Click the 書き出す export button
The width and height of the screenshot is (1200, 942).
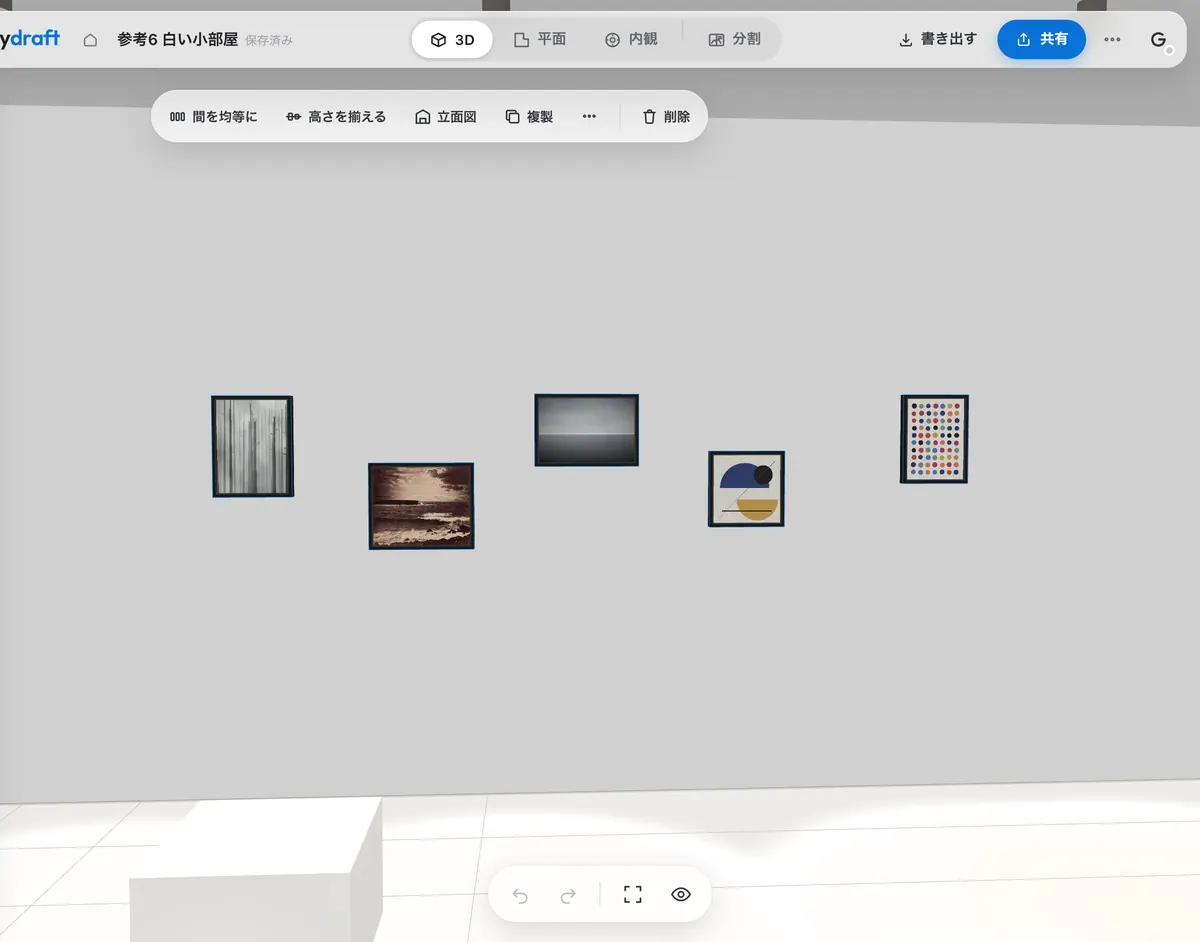[937, 40]
